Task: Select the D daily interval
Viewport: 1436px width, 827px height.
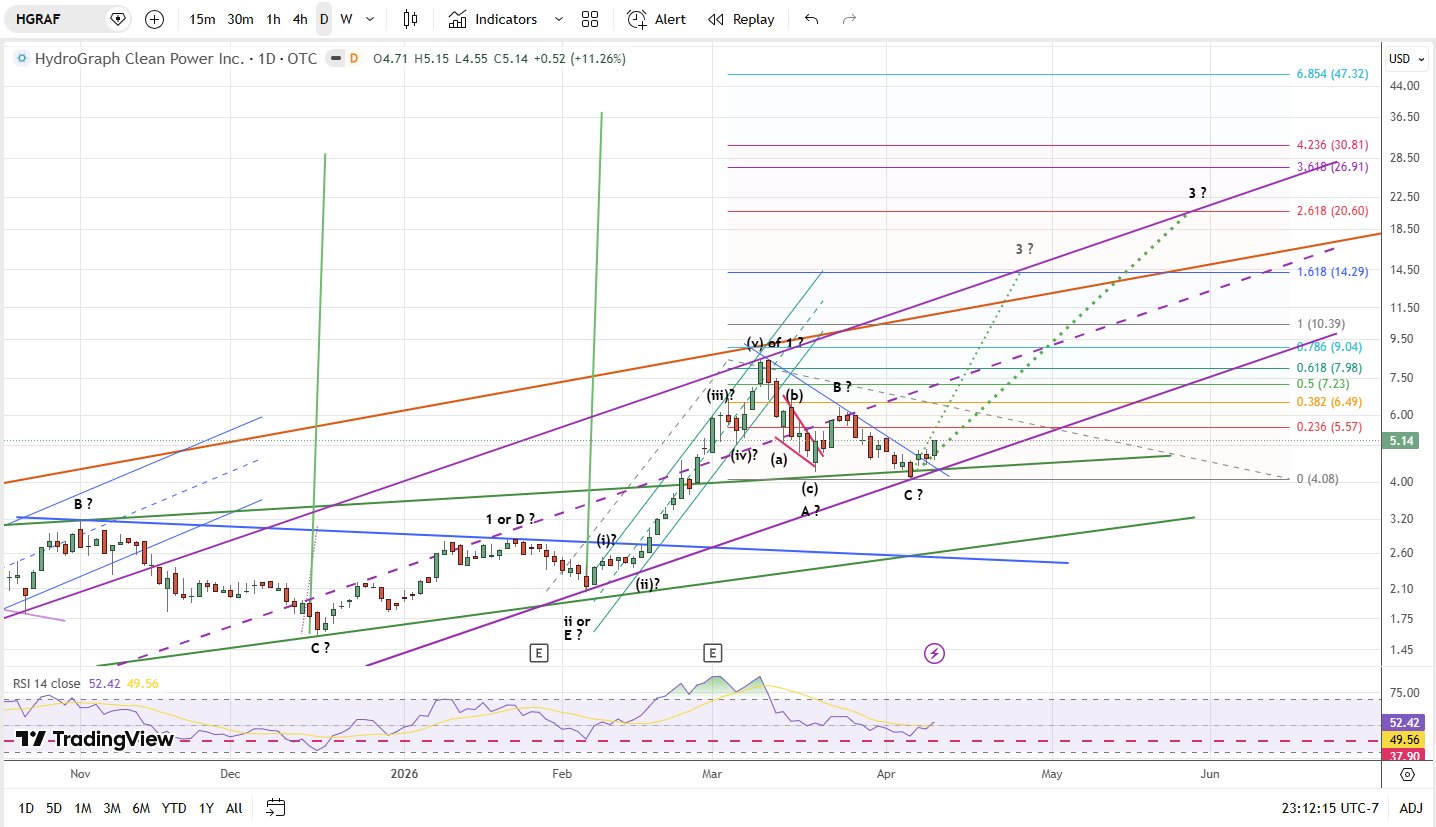Action: point(324,19)
